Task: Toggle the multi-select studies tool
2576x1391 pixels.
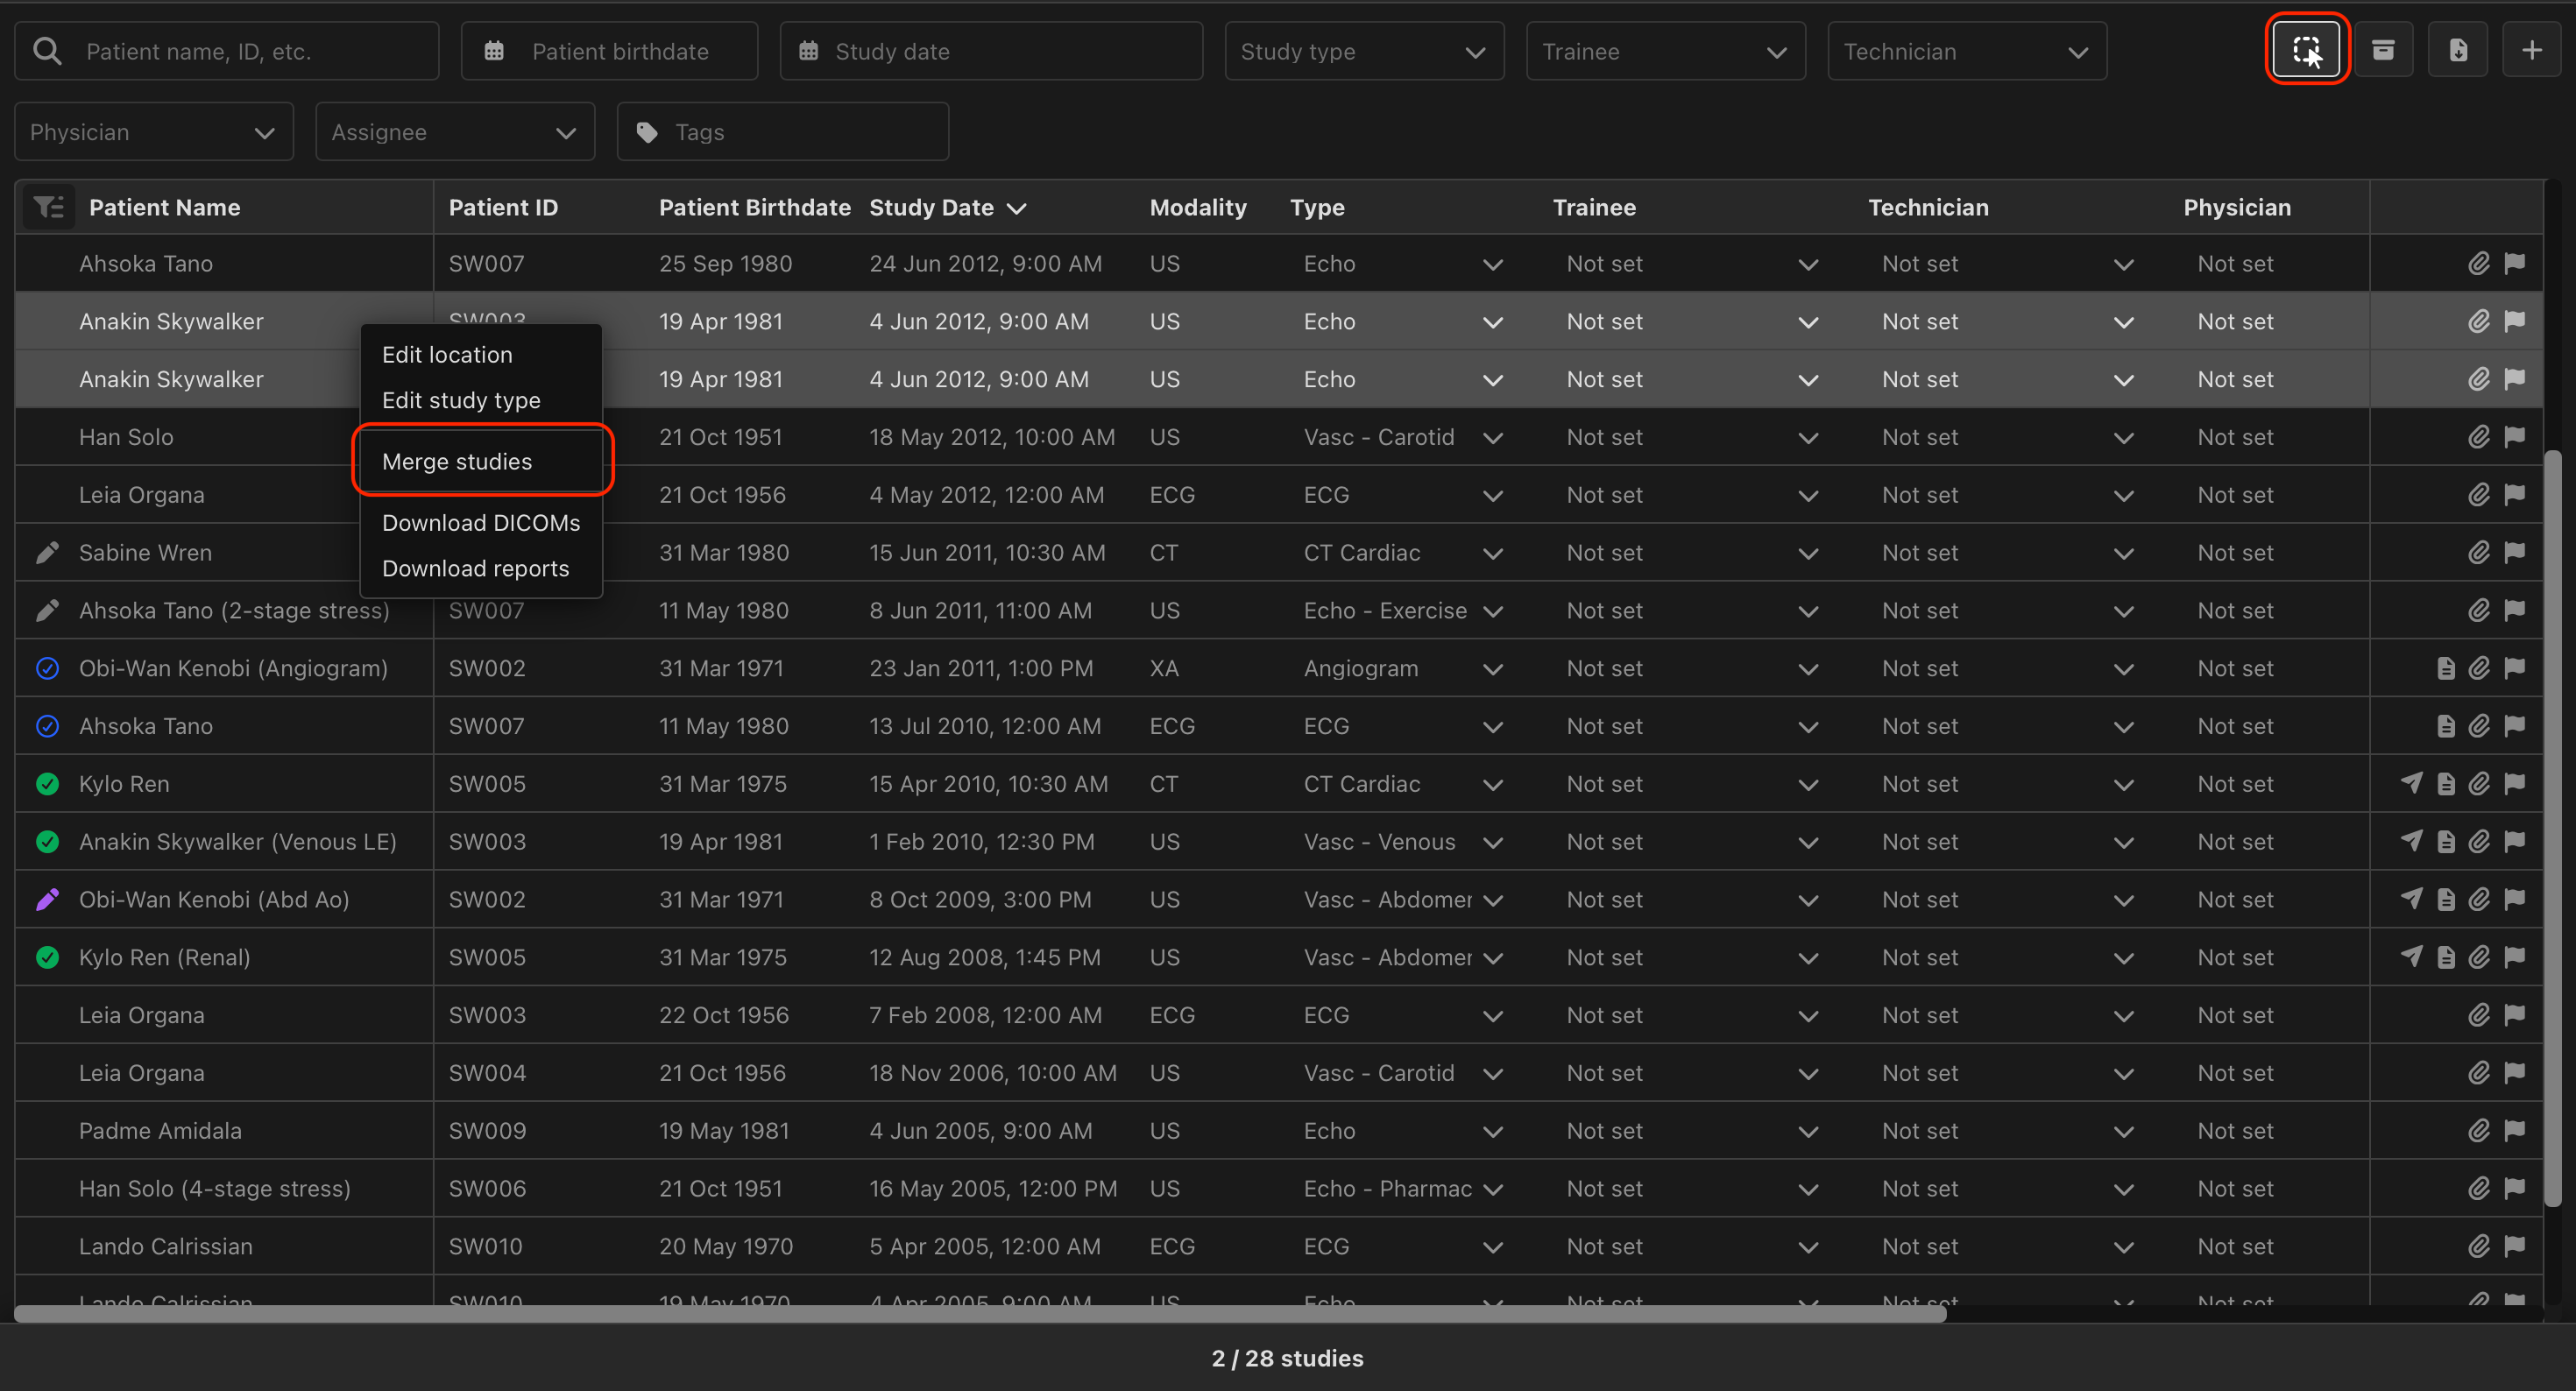Action: (x=2306, y=50)
